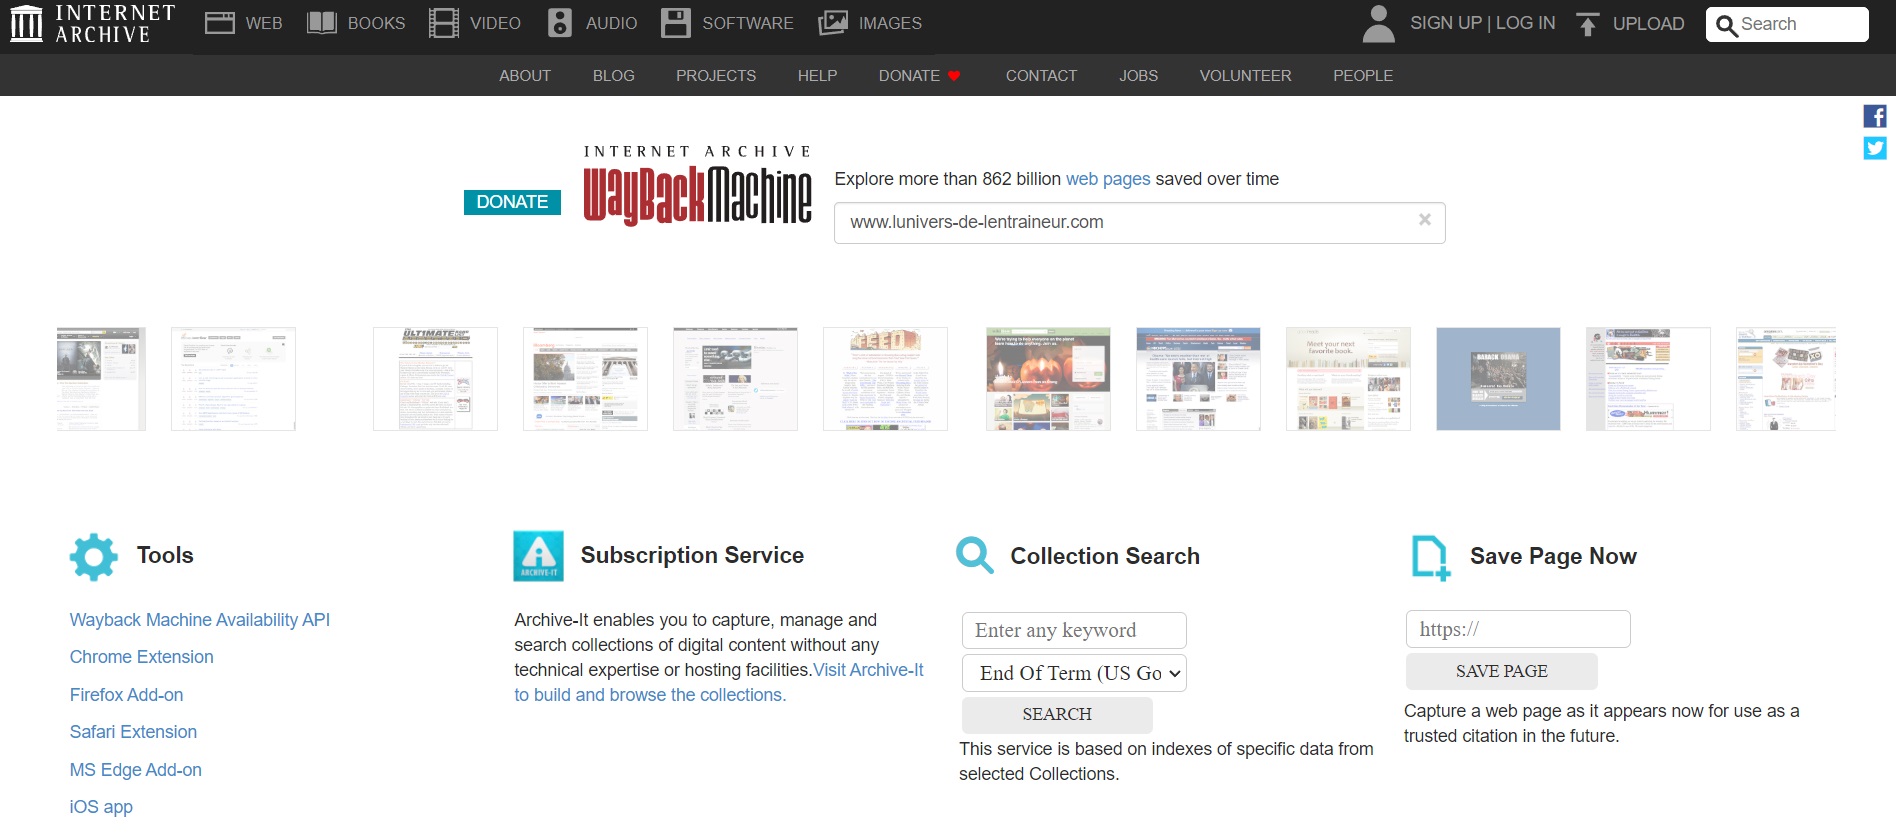Open the BLOG menu item
The height and width of the screenshot is (836, 1896).
(614, 76)
